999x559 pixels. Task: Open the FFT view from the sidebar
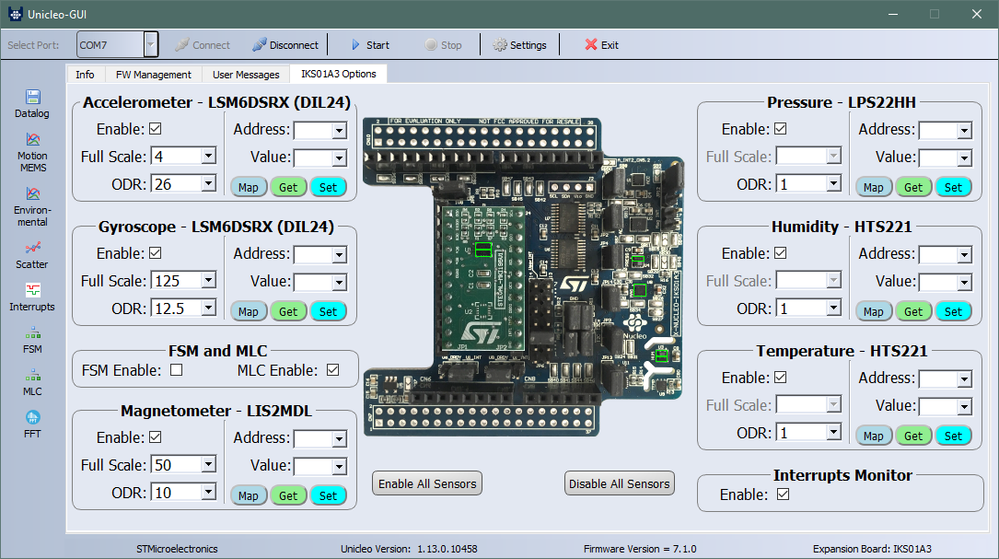click(x=32, y=425)
